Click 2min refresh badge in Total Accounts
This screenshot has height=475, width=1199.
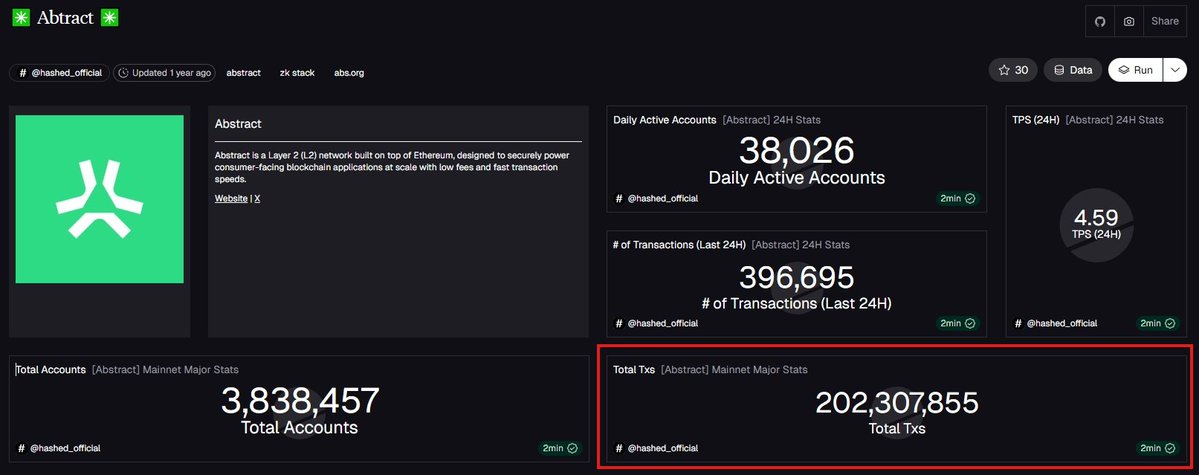coord(561,448)
